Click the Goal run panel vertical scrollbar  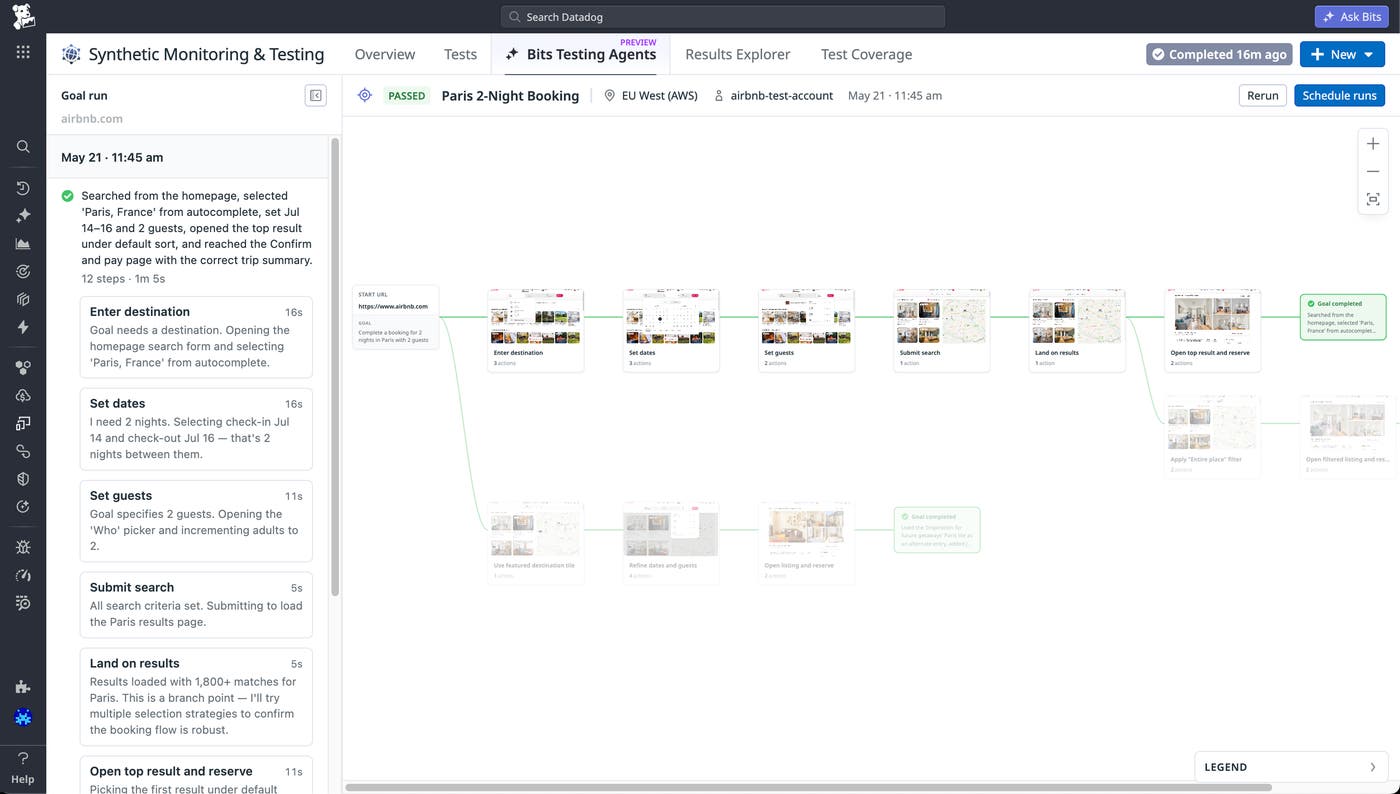[x=336, y=365]
